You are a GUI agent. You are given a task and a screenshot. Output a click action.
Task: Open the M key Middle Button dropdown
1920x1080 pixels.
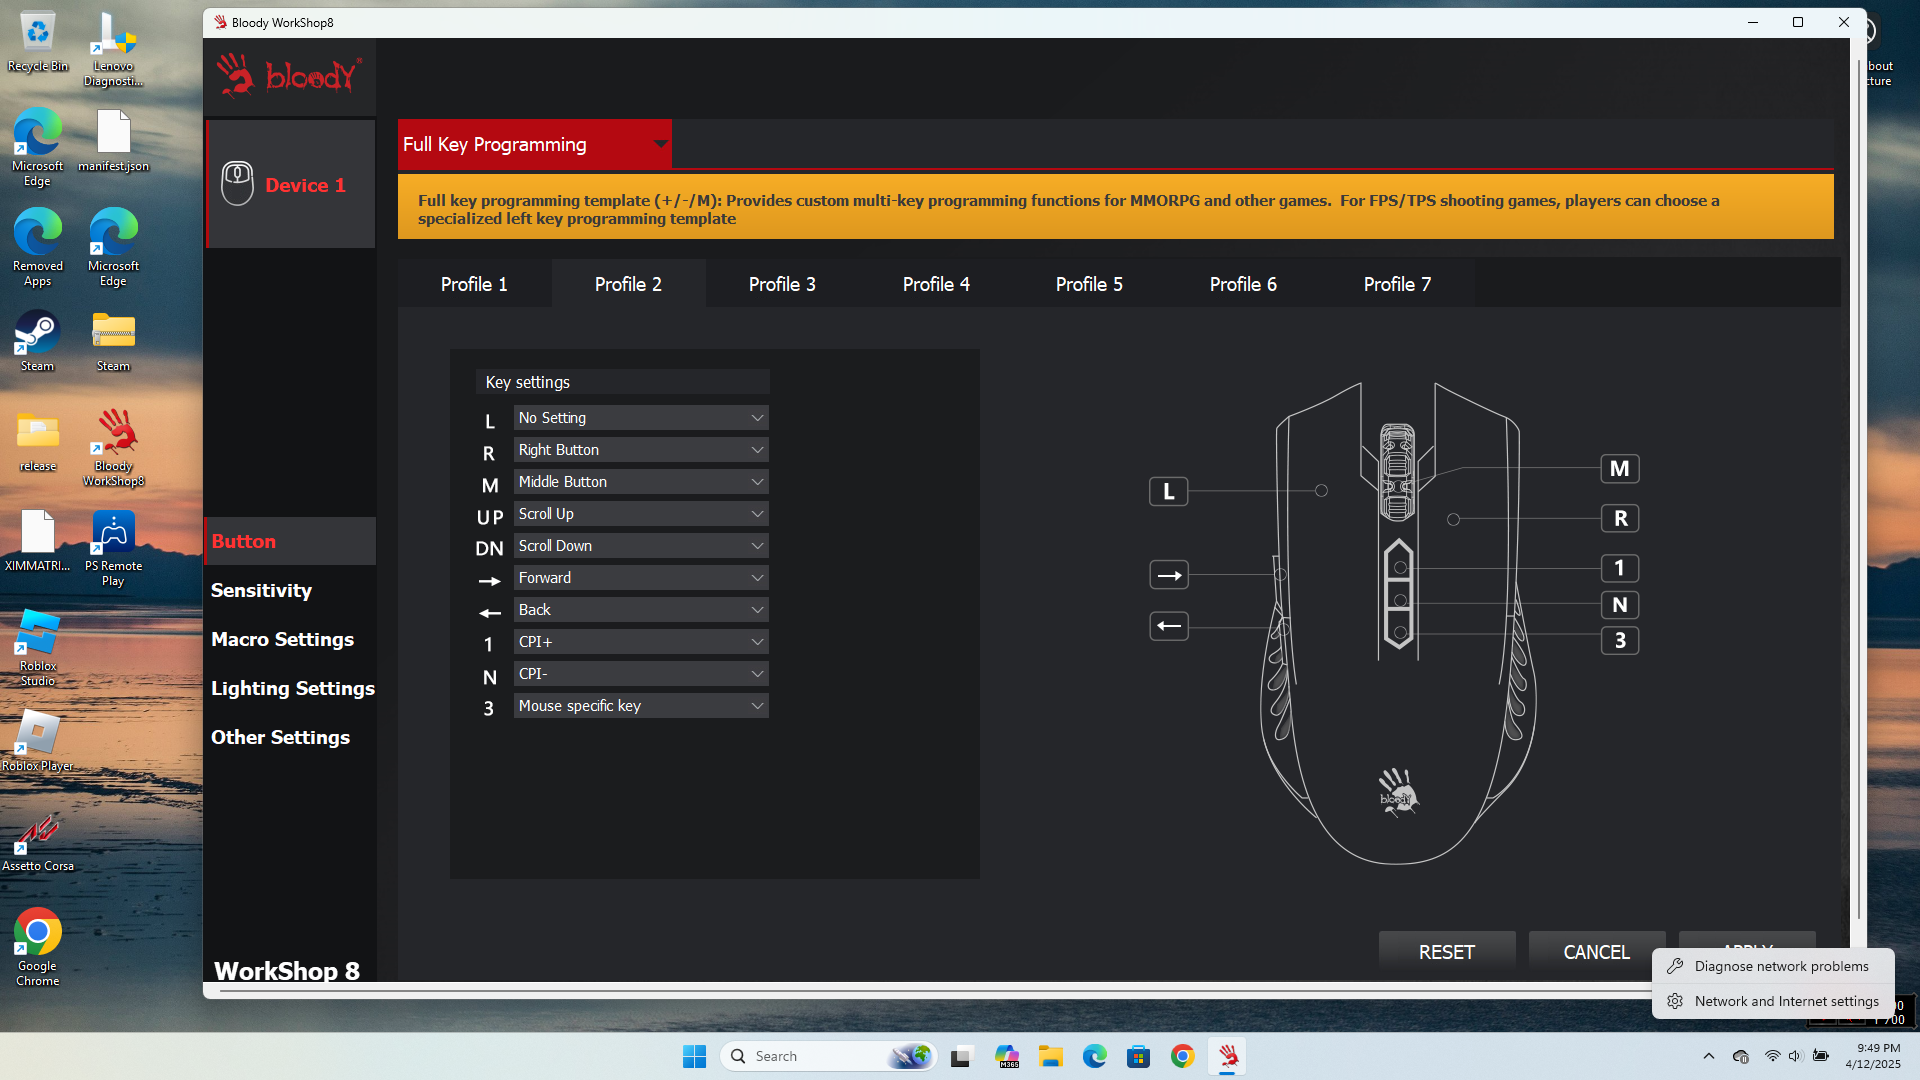tap(641, 482)
